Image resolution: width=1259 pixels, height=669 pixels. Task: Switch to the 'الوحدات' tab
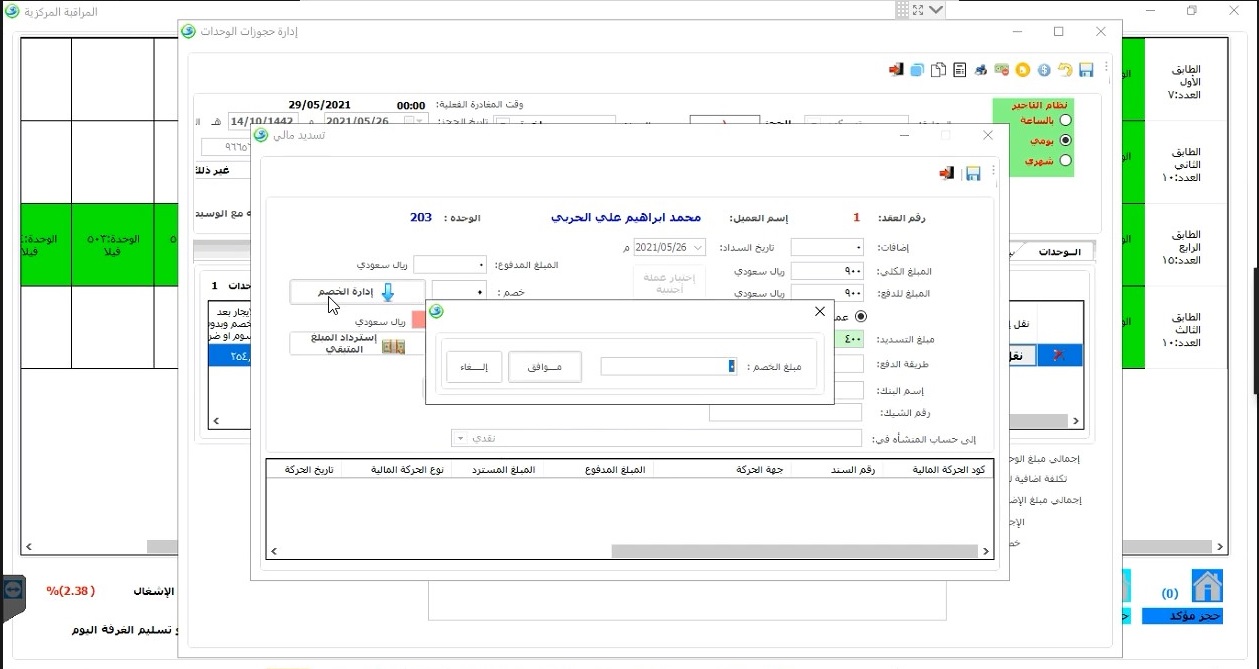tap(1057, 252)
